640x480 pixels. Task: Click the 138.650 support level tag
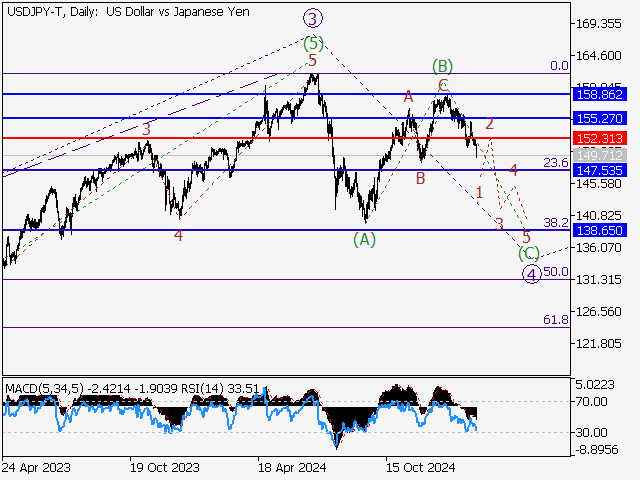pos(600,230)
